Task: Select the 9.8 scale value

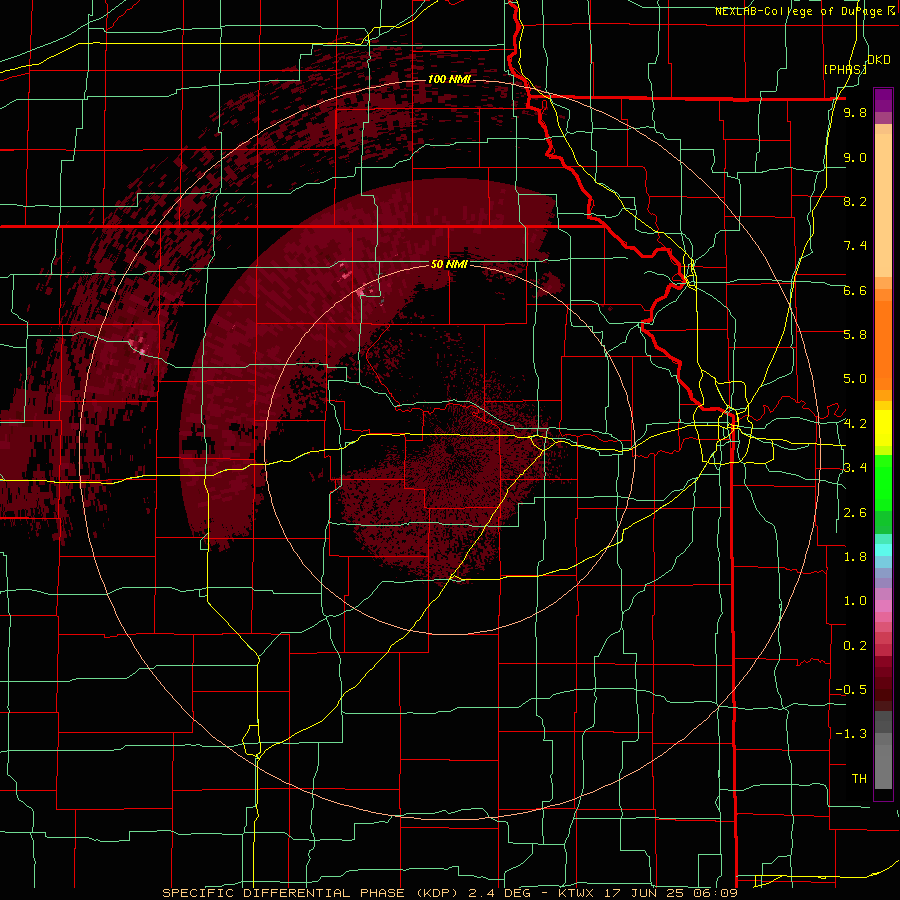Action: [x=855, y=113]
